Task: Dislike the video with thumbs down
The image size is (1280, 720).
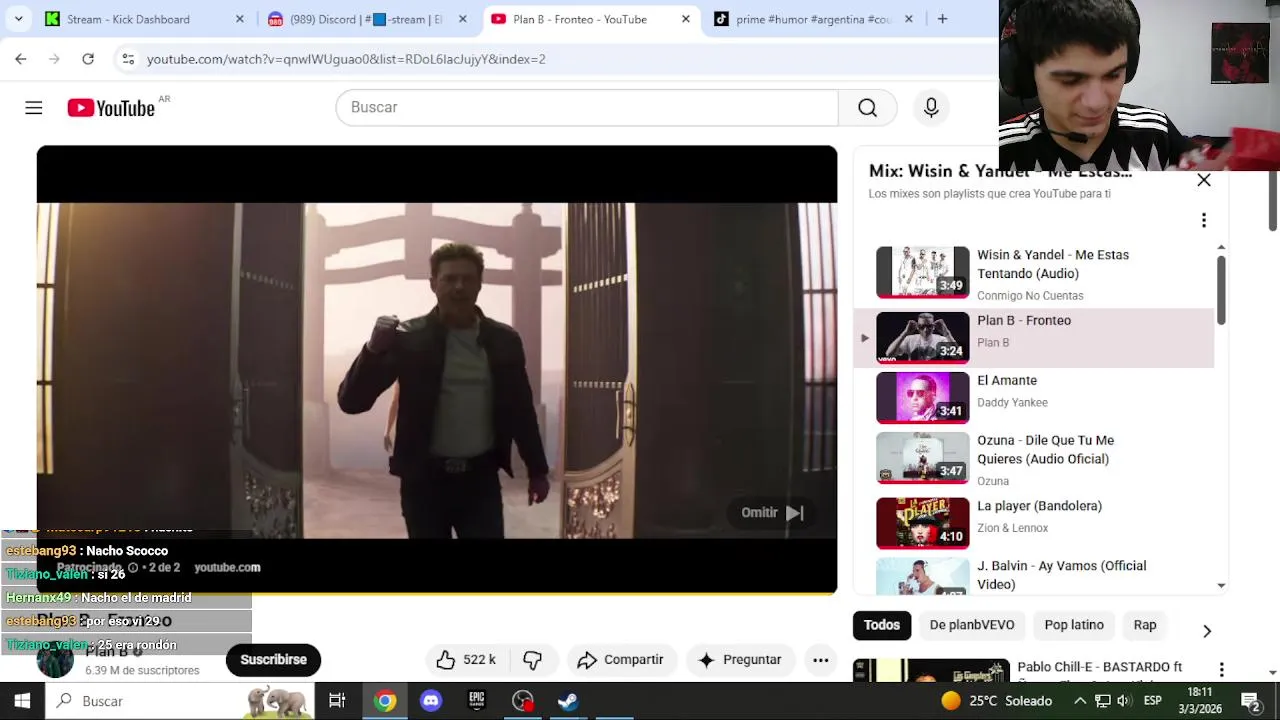Action: point(532,660)
